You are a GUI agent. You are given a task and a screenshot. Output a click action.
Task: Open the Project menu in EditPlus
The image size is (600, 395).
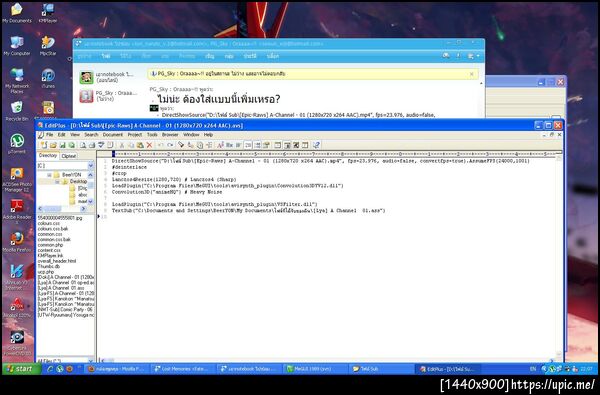pyautogui.click(x=135, y=135)
